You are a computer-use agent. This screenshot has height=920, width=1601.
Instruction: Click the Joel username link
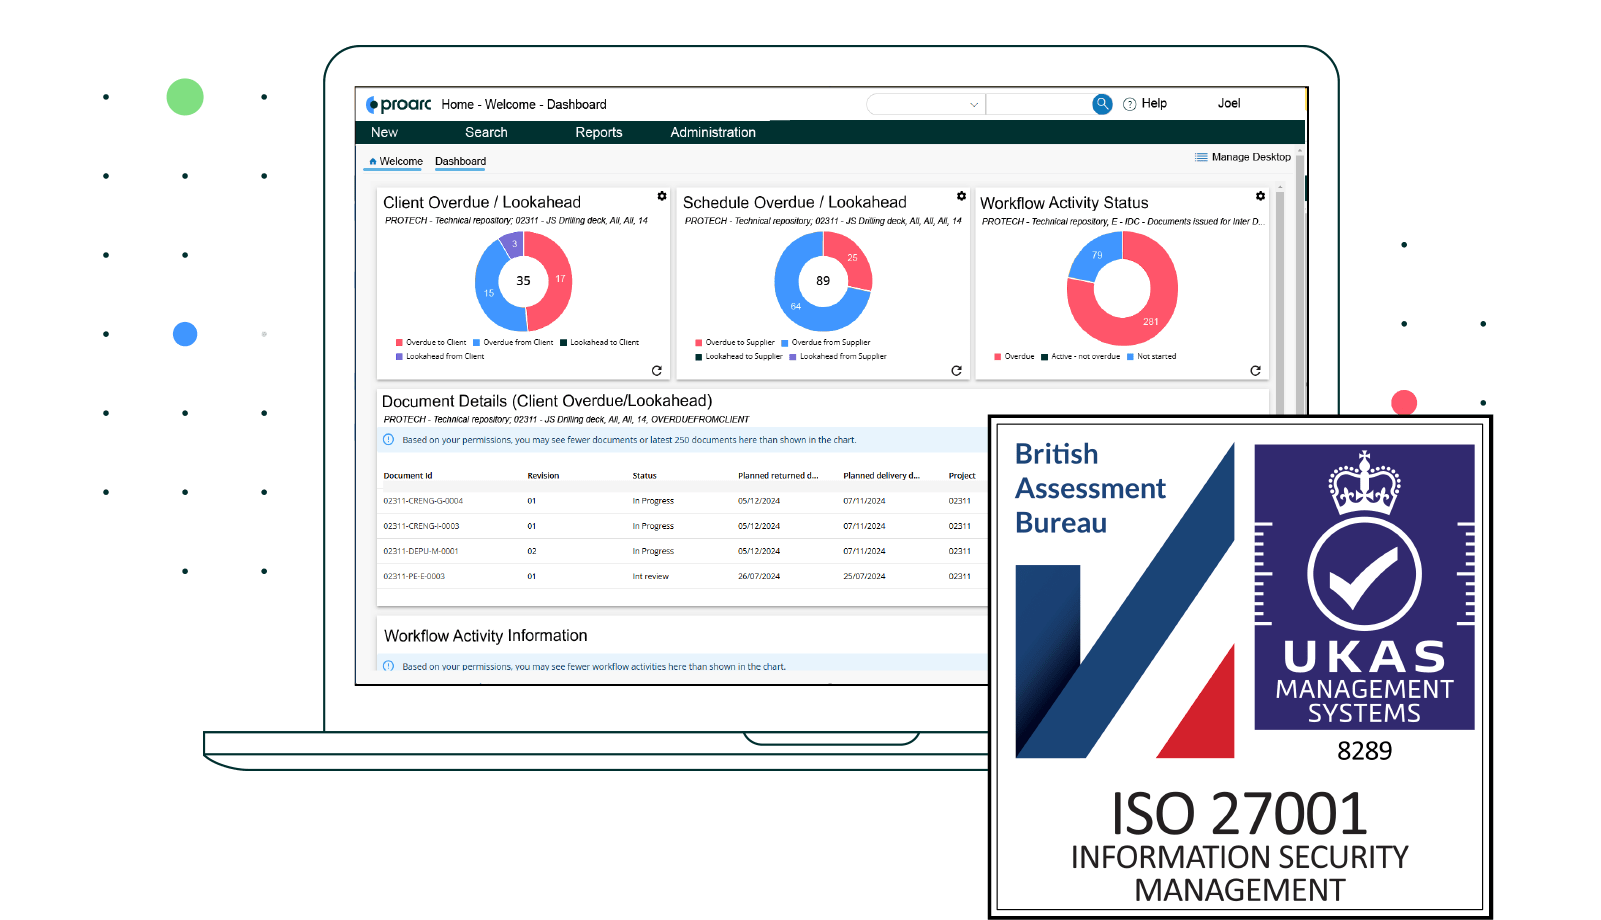(x=1229, y=103)
